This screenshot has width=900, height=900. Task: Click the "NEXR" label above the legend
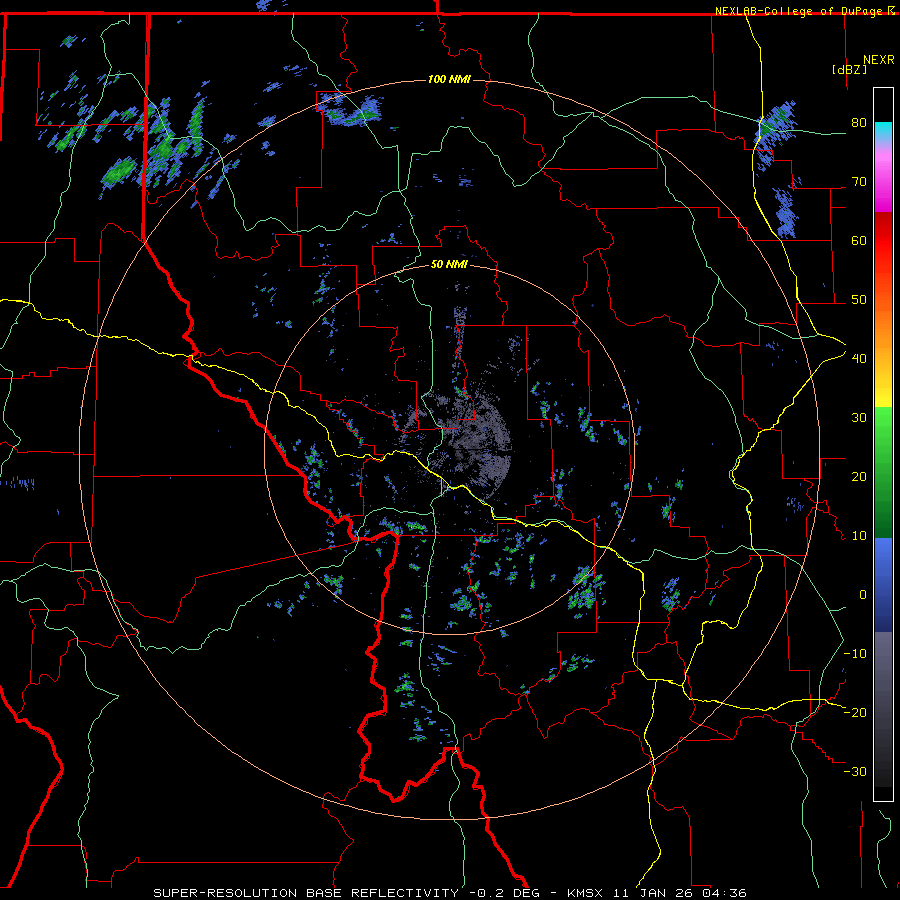(x=878, y=60)
